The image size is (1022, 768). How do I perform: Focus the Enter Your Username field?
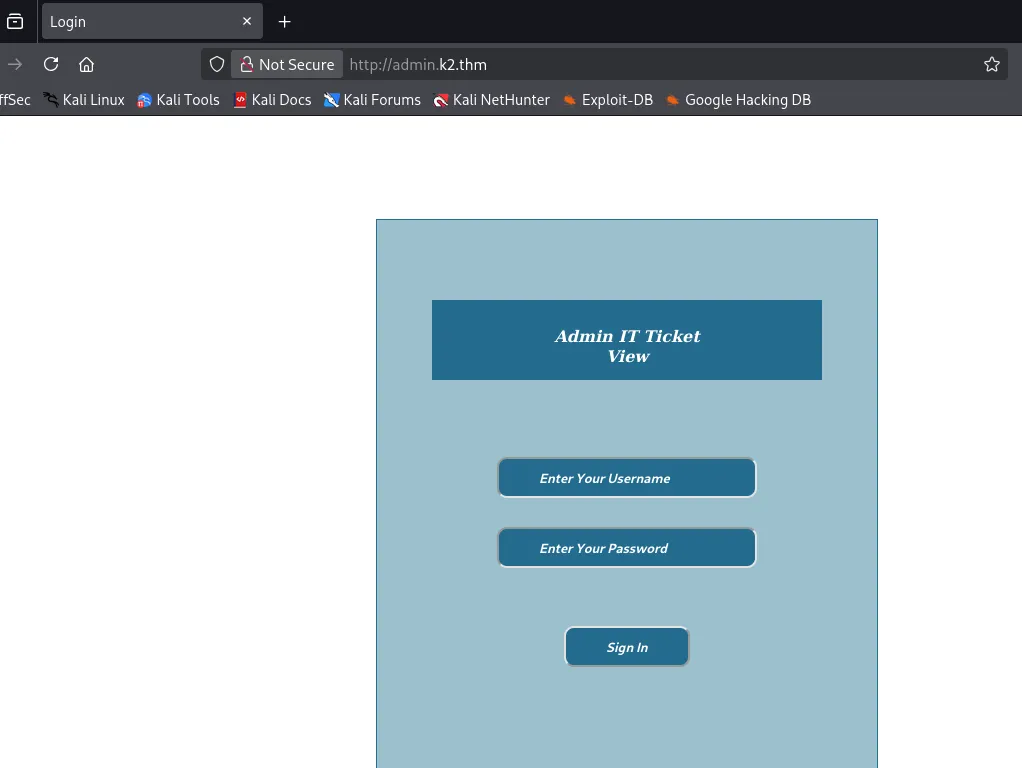coord(626,478)
